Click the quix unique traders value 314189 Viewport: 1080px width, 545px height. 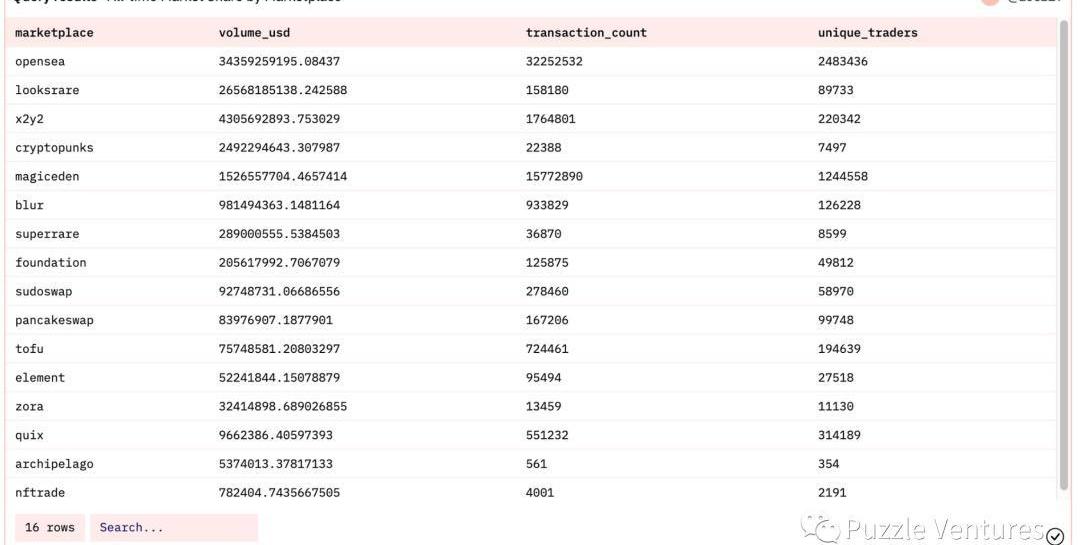(839, 436)
